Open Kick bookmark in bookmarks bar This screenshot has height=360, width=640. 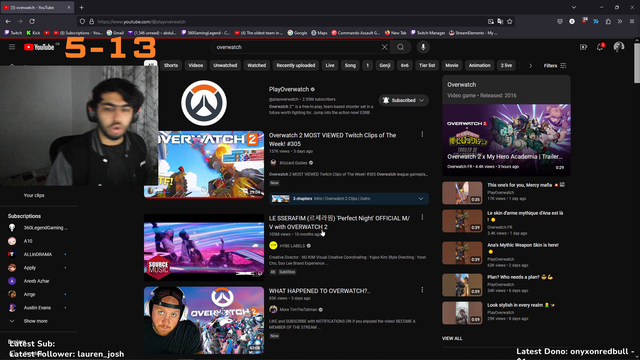(33, 33)
